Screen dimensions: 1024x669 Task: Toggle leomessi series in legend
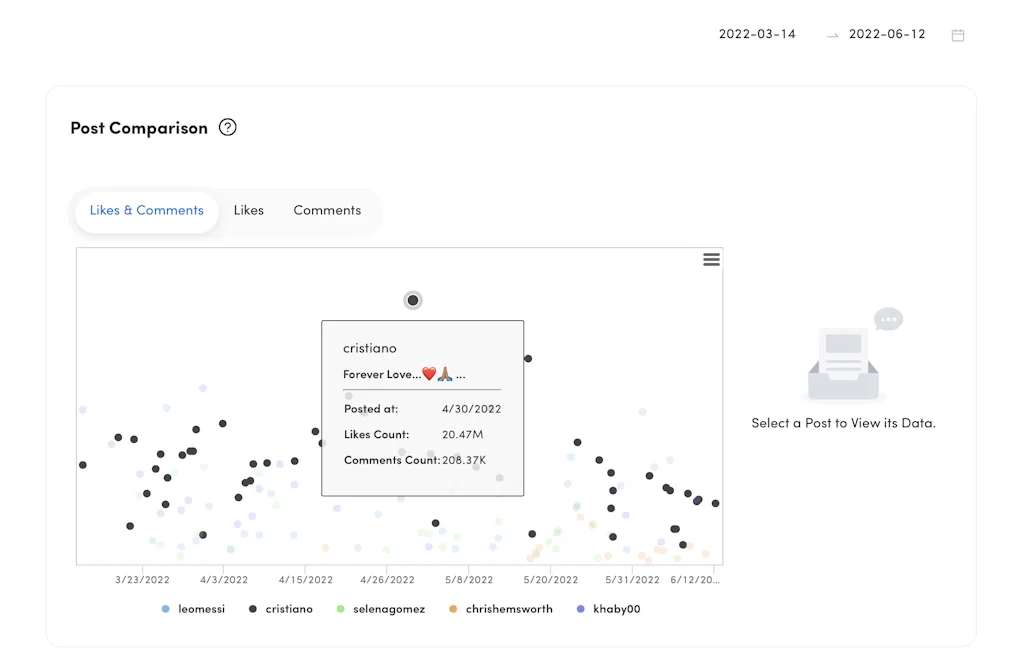198,609
